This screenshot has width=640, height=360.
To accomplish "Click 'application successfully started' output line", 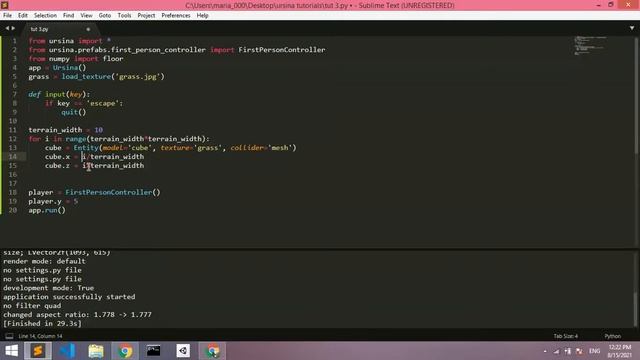I will [x=69, y=297].
